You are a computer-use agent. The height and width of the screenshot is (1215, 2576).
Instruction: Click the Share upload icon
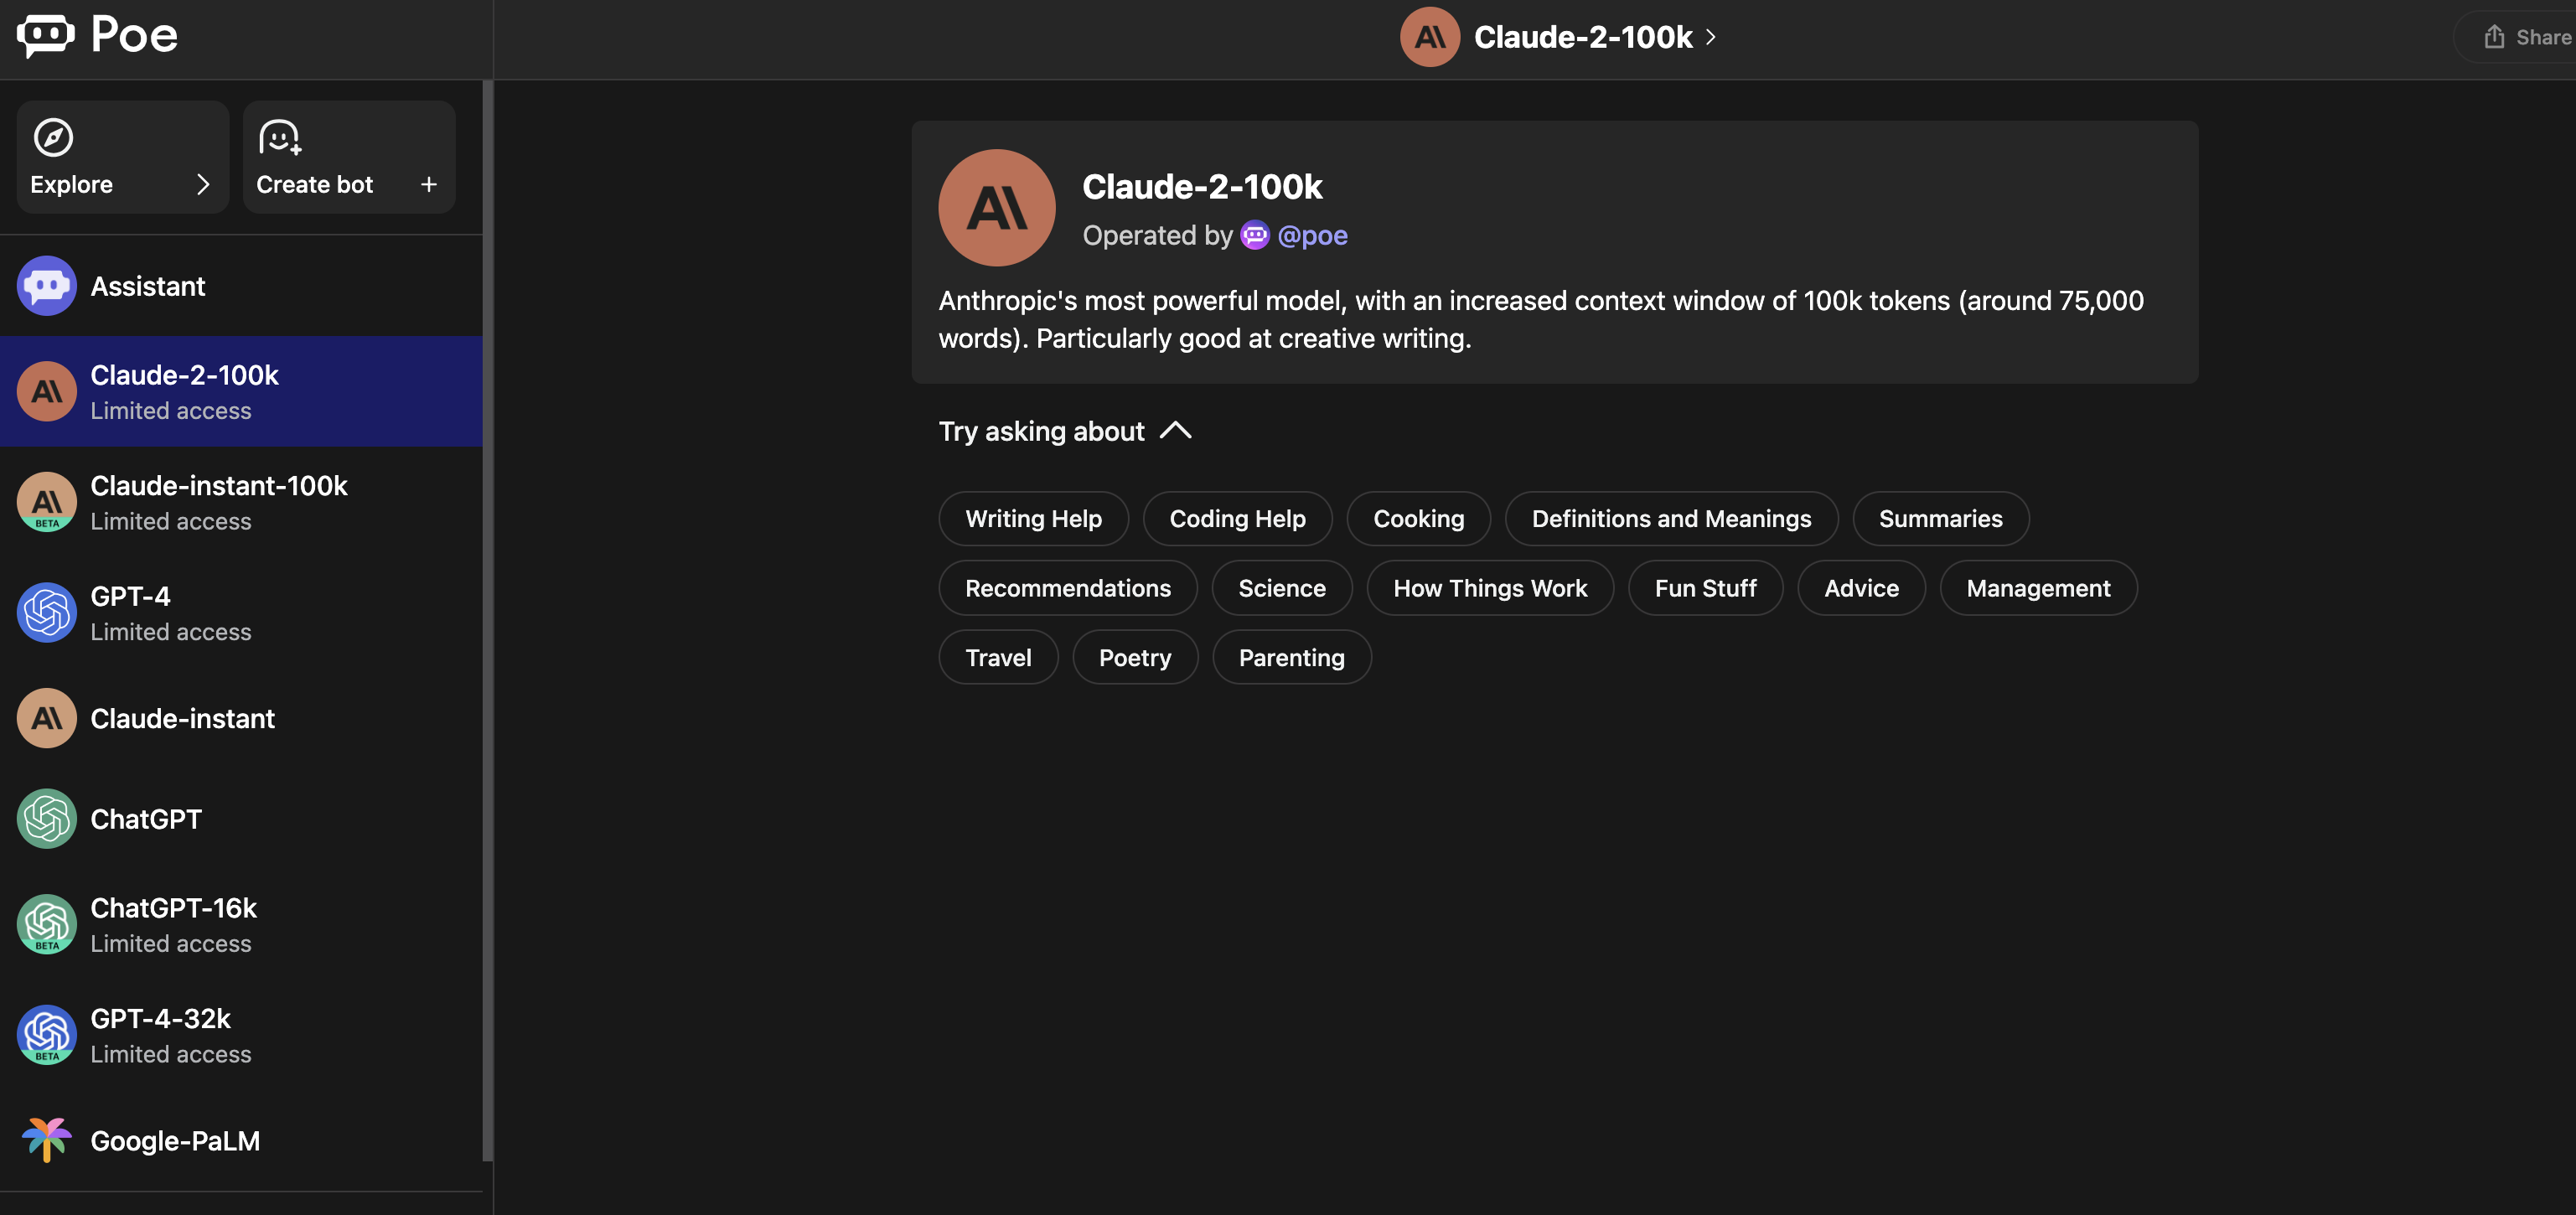[x=2494, y=37]
